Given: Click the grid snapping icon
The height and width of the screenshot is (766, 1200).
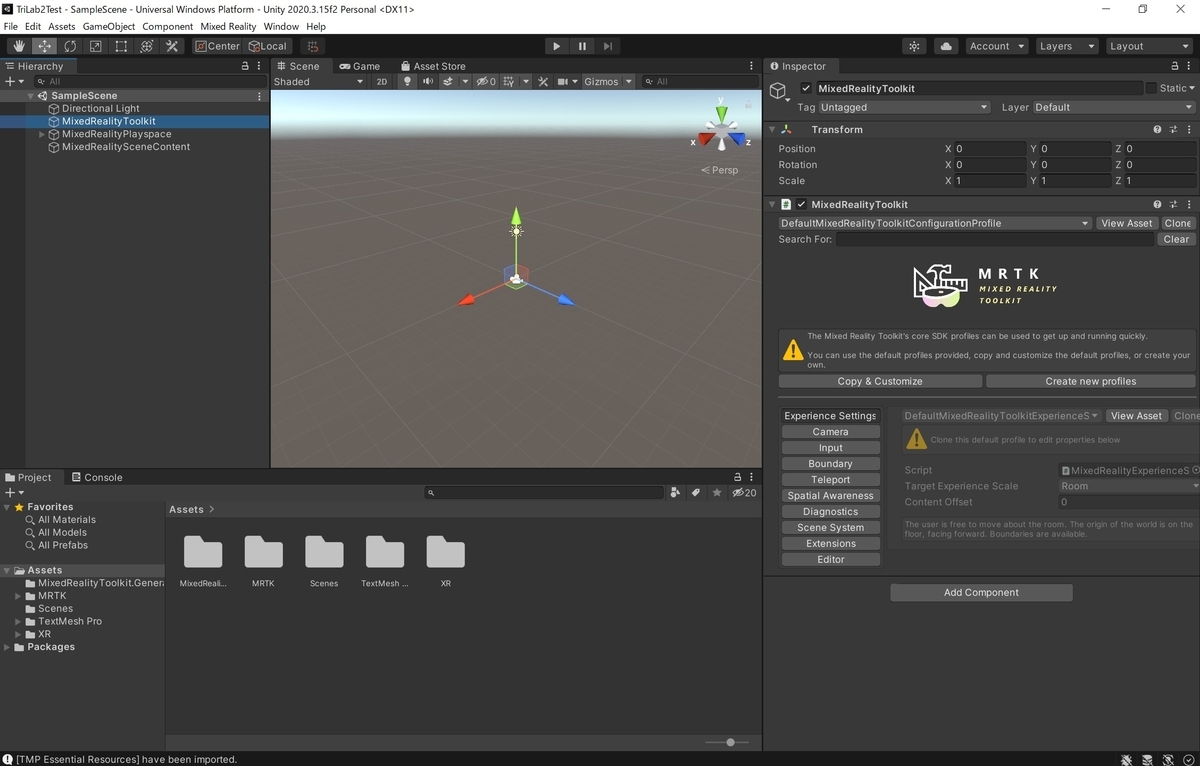Looking at the screenshot, I should coord(313,46).
